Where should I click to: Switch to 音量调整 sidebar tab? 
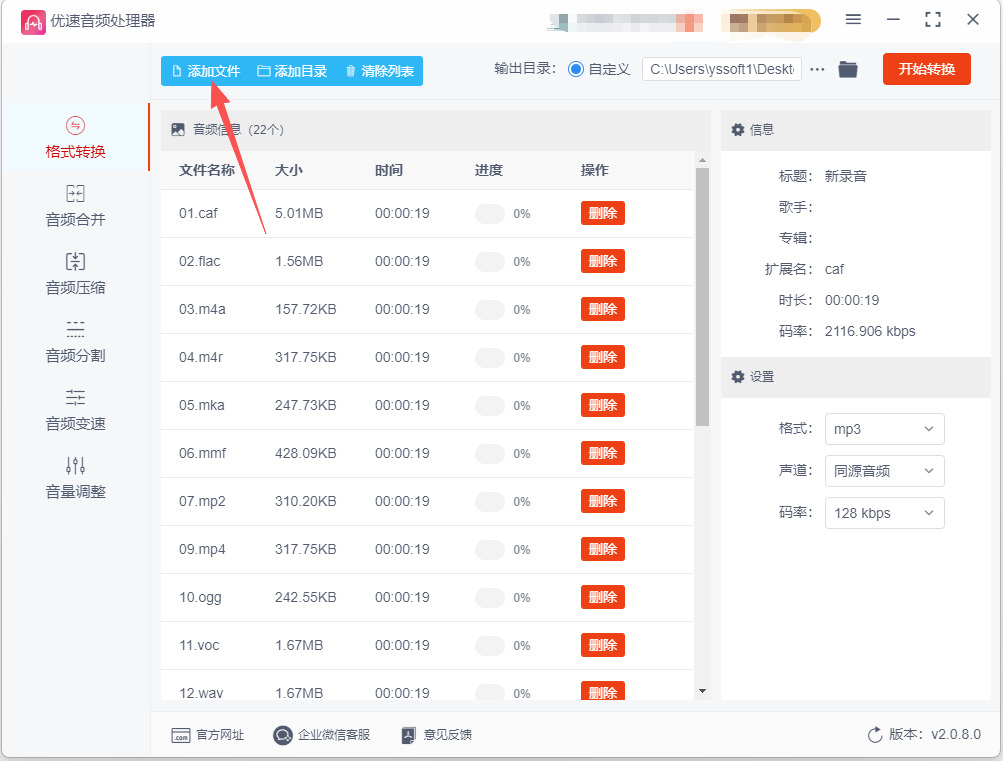pyautogui.click(x=75, y=478)
